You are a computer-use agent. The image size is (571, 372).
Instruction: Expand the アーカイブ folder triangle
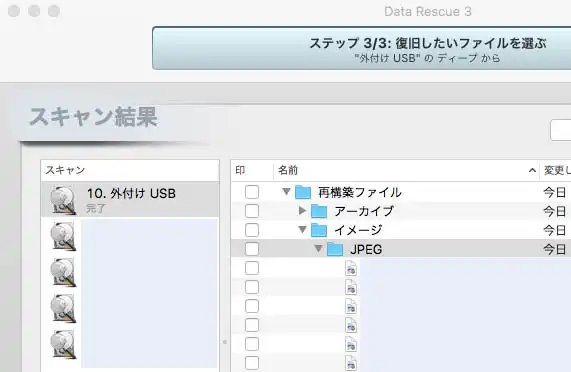302,210
